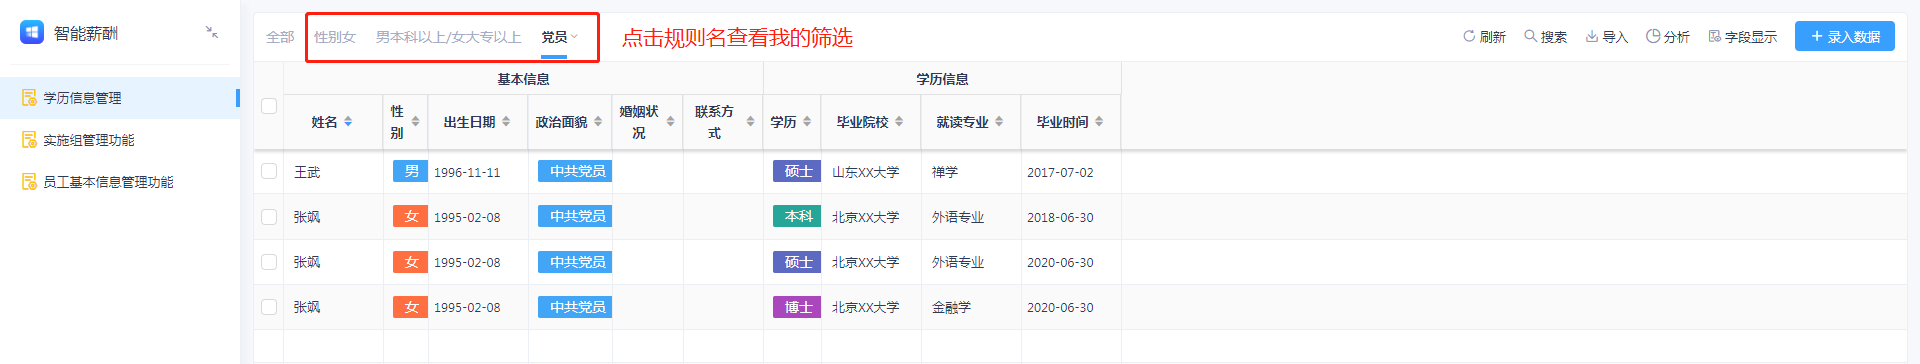Sort by the 姓名 column arrows
The width and height of the screenshot is (1920, 364).
(x=348, y=121)
